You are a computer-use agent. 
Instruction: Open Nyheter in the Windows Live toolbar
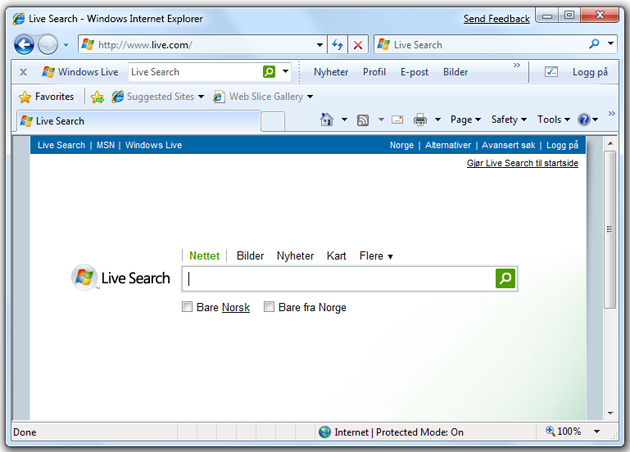[x=331, y=72]
